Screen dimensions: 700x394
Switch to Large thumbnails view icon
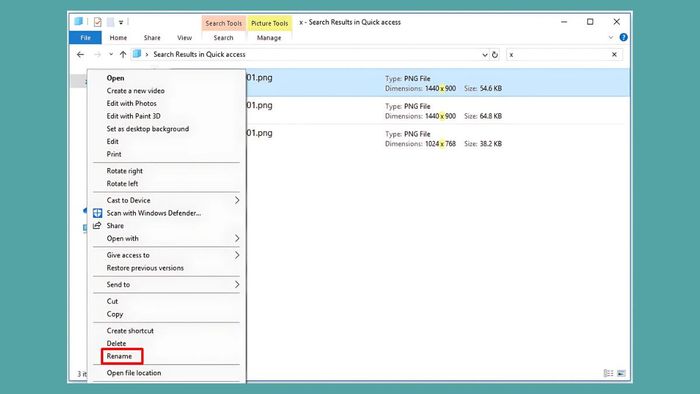[621, 373]
